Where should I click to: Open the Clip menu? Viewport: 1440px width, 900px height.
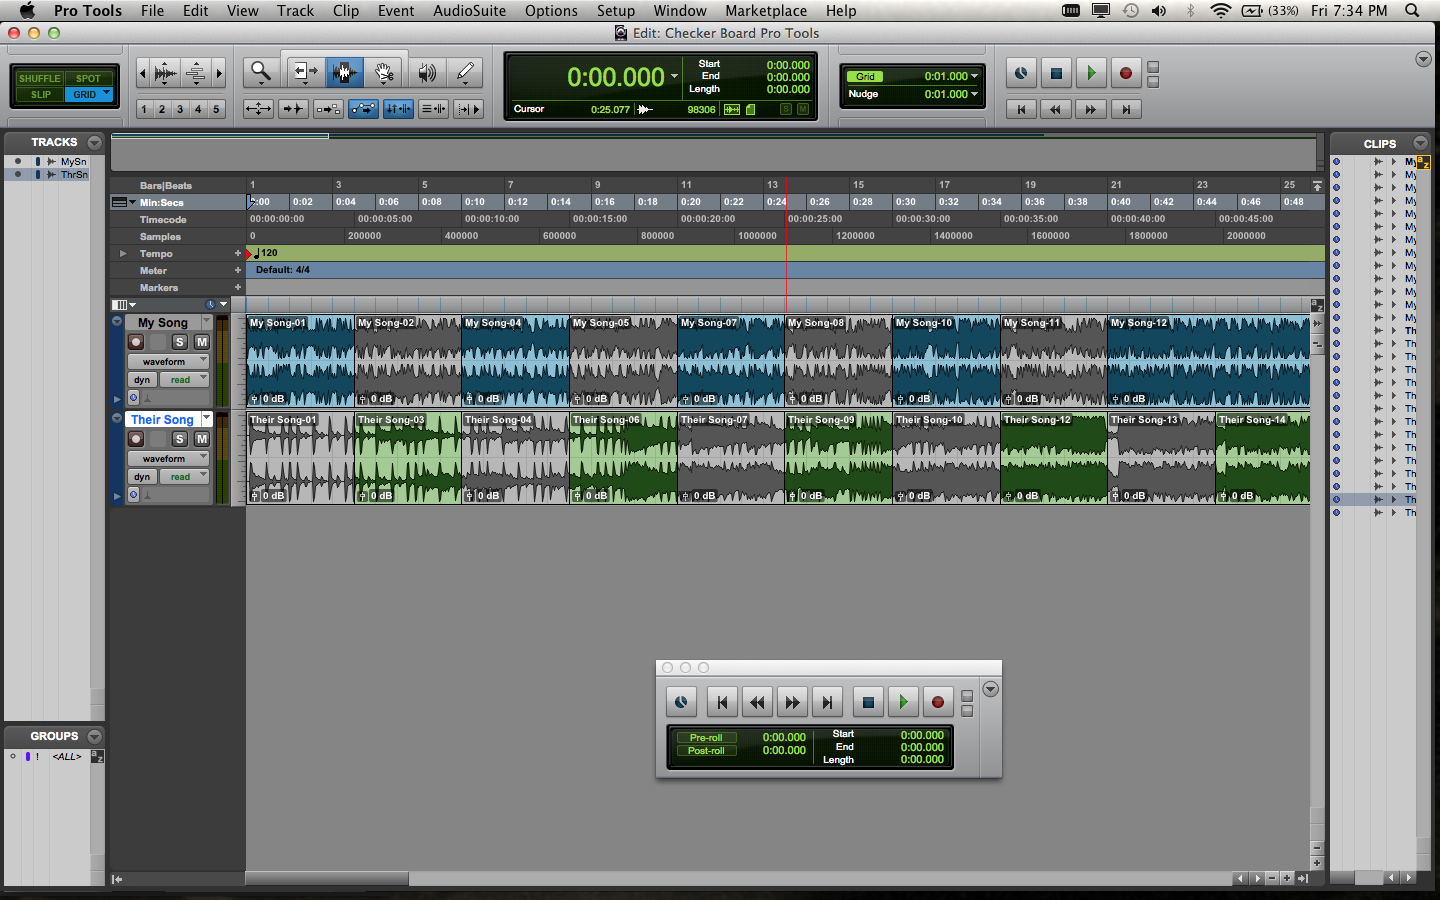point(345,10)
